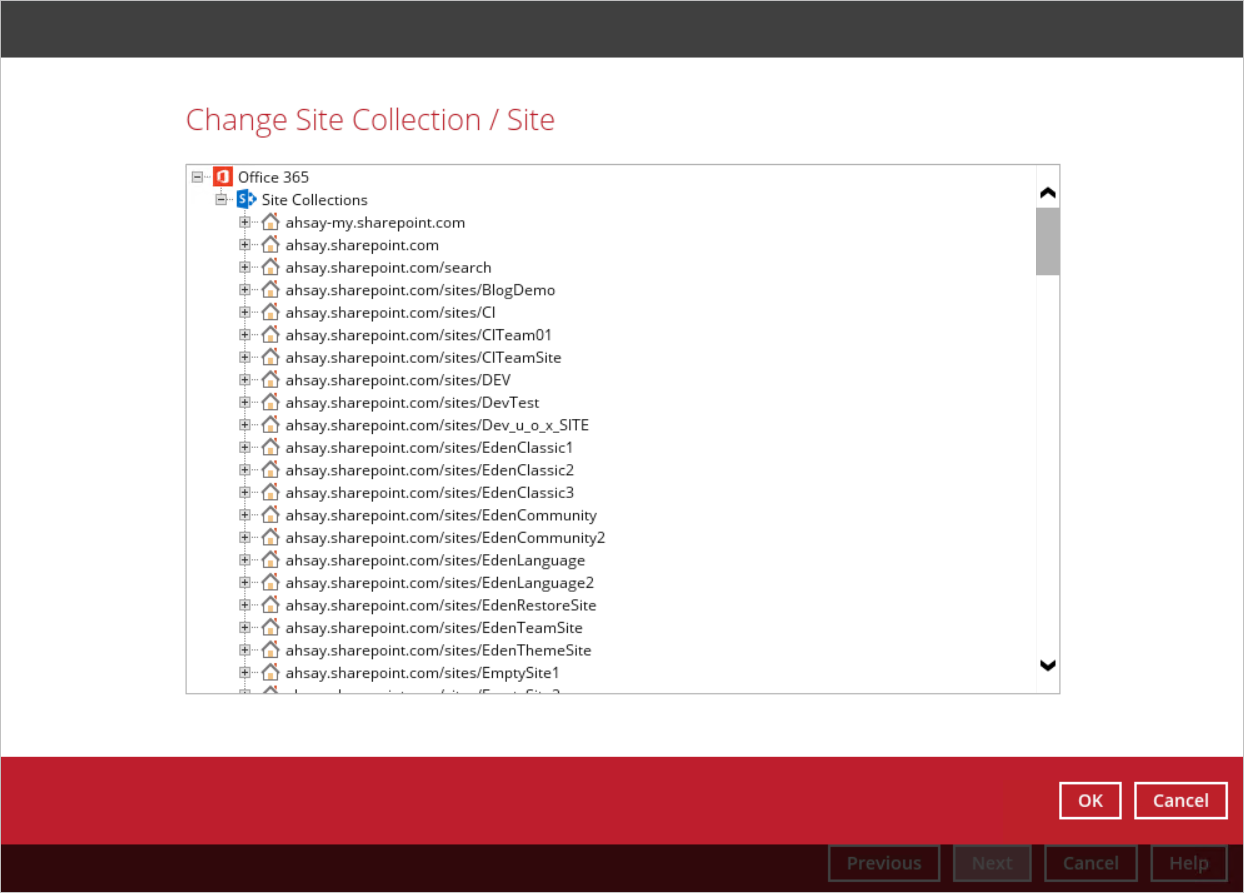Viewport: 1244px width, 893px height.
Task: Expand the ahsay.sharepoint.com root site node
Action: [x=245, y=245]
